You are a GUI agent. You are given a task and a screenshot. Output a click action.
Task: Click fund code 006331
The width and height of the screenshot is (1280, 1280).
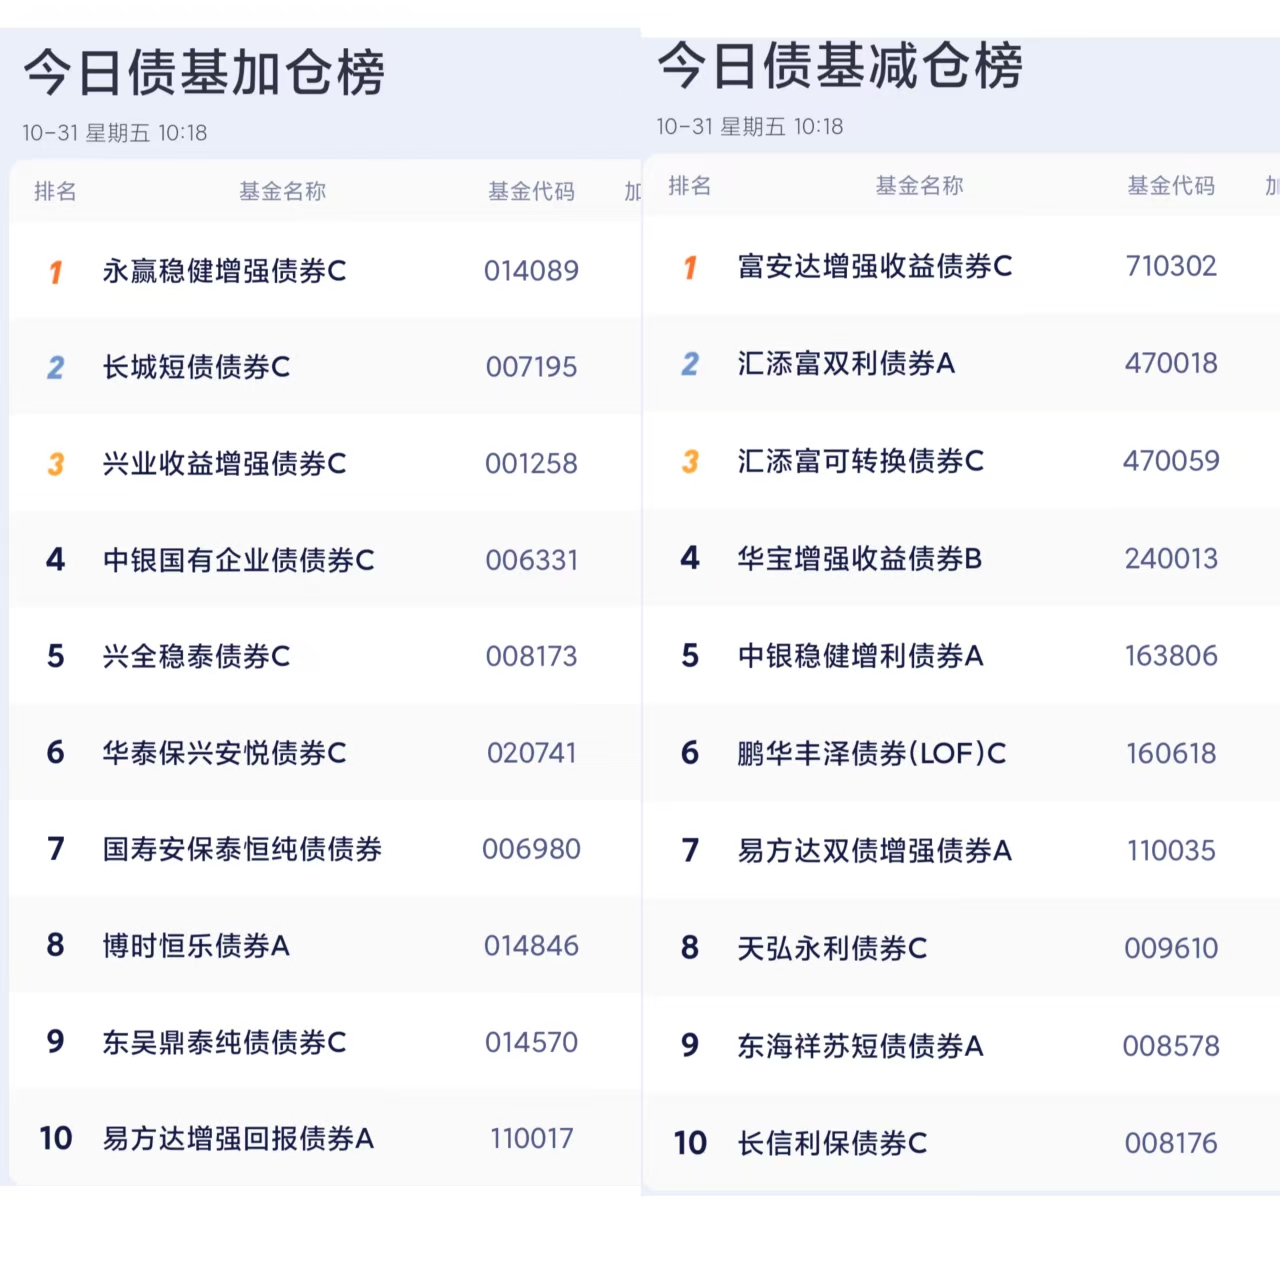(531, 560)
